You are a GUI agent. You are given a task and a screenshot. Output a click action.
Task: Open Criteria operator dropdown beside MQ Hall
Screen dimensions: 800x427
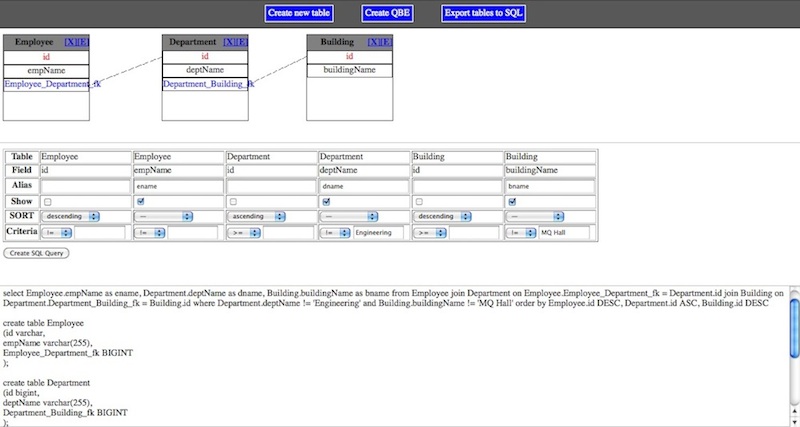pos(521,233)
